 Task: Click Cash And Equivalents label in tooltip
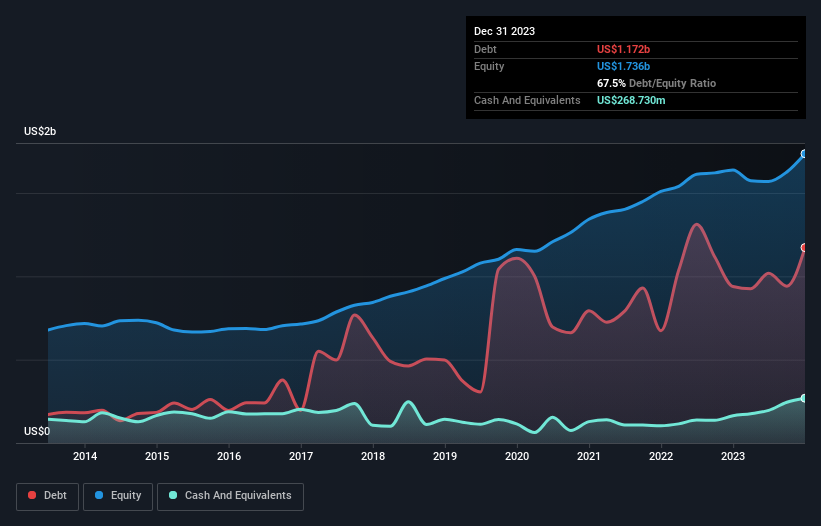527,100
